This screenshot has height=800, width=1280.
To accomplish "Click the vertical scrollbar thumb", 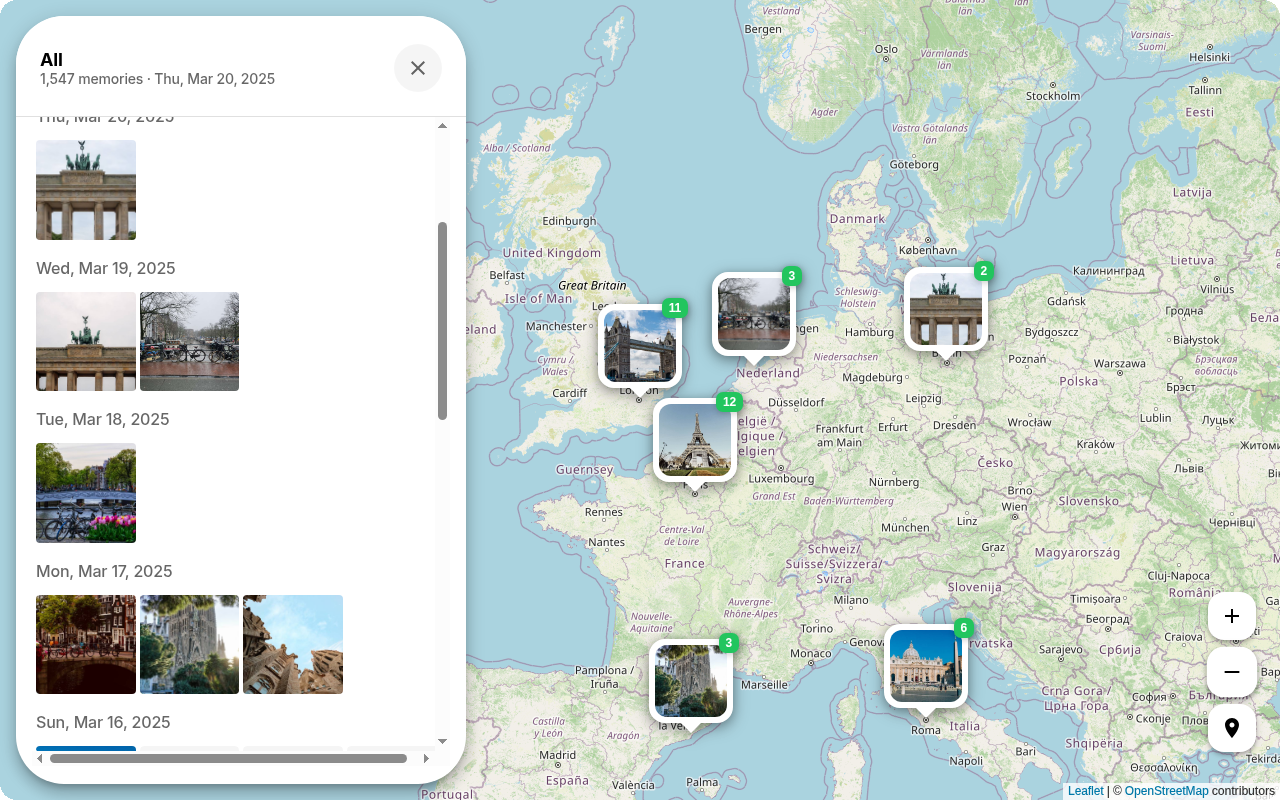I will click(x=442, y=320).
